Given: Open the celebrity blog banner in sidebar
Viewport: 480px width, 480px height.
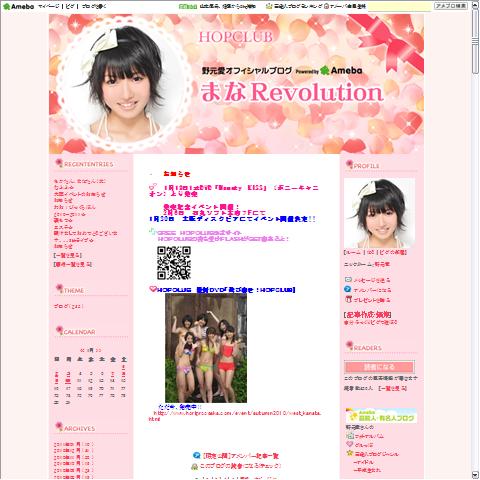Looking at the screenshot, I should click(x=381, y=416).
